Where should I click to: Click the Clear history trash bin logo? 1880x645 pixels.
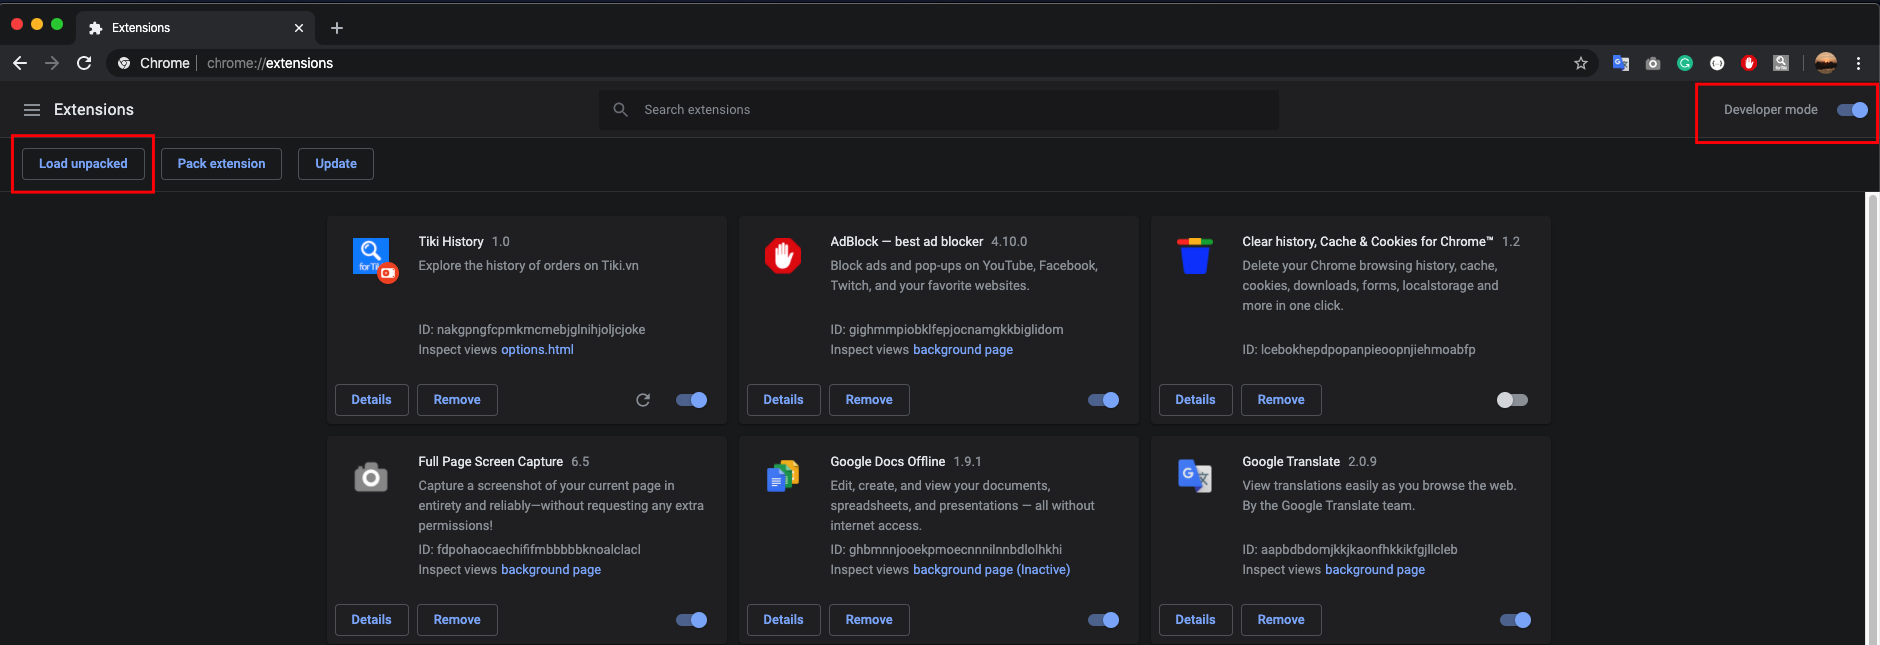coord(1195,256)
